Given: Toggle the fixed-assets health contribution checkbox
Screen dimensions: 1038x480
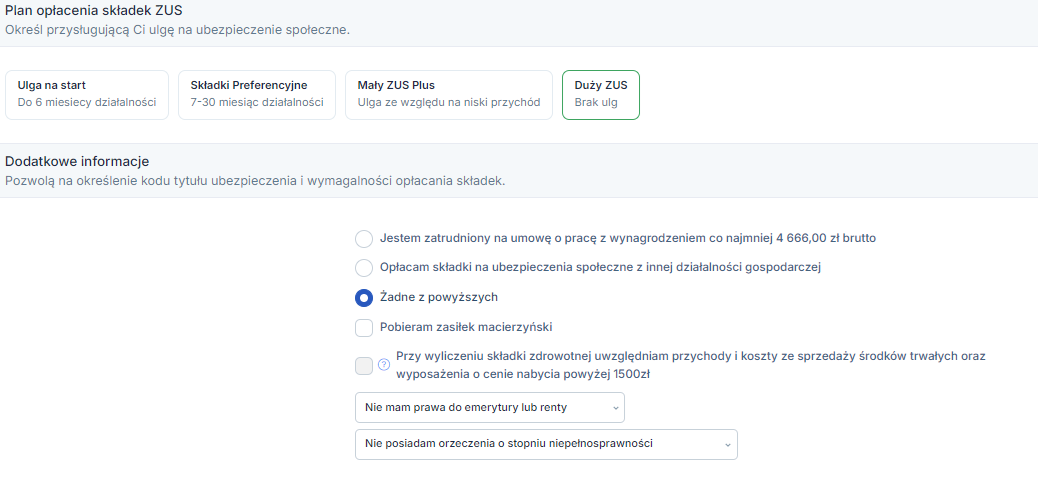Looking at the screenshot, I should click(x=364, y=365).
